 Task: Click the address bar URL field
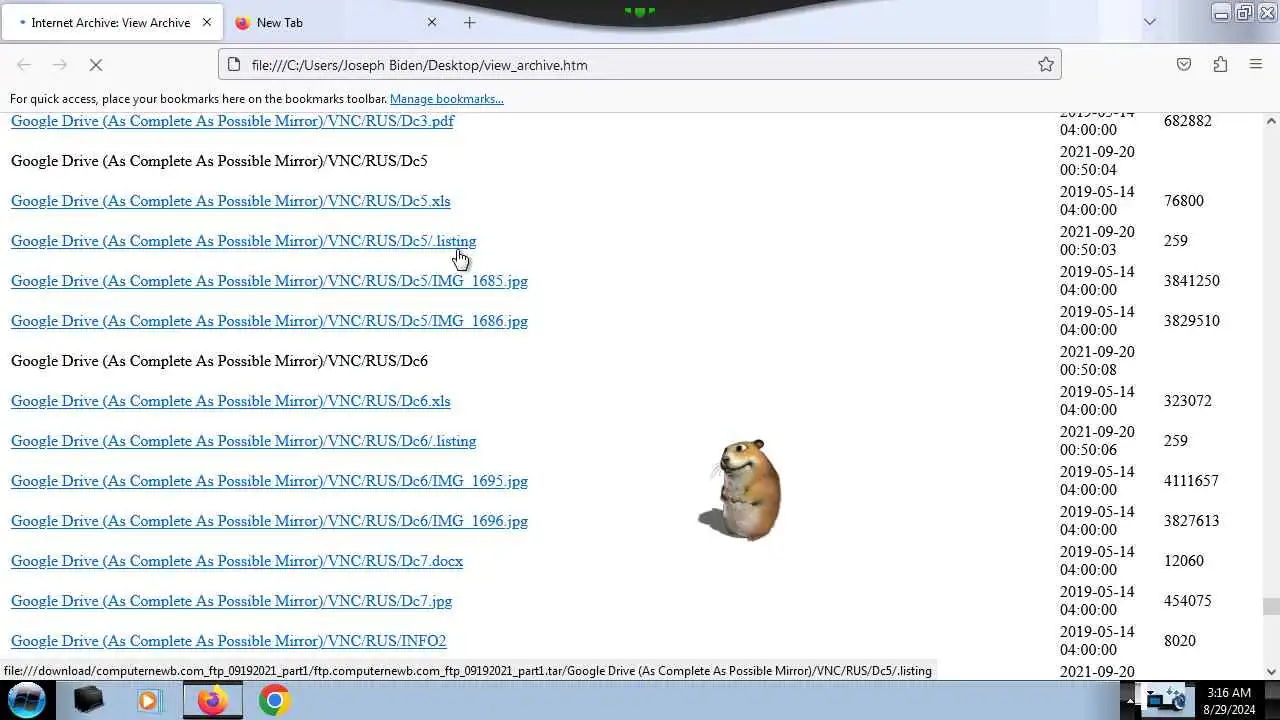(x=640, y=65)
